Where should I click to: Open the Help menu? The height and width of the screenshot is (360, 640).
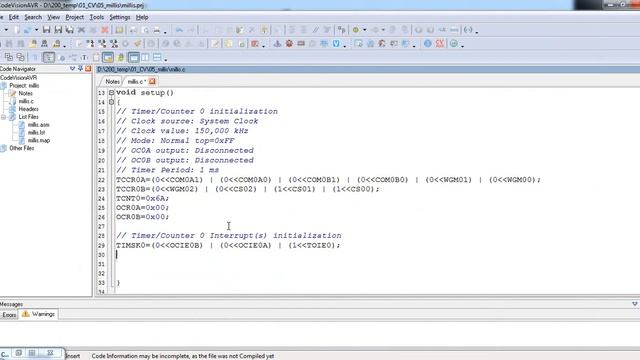tap(142, 17)
